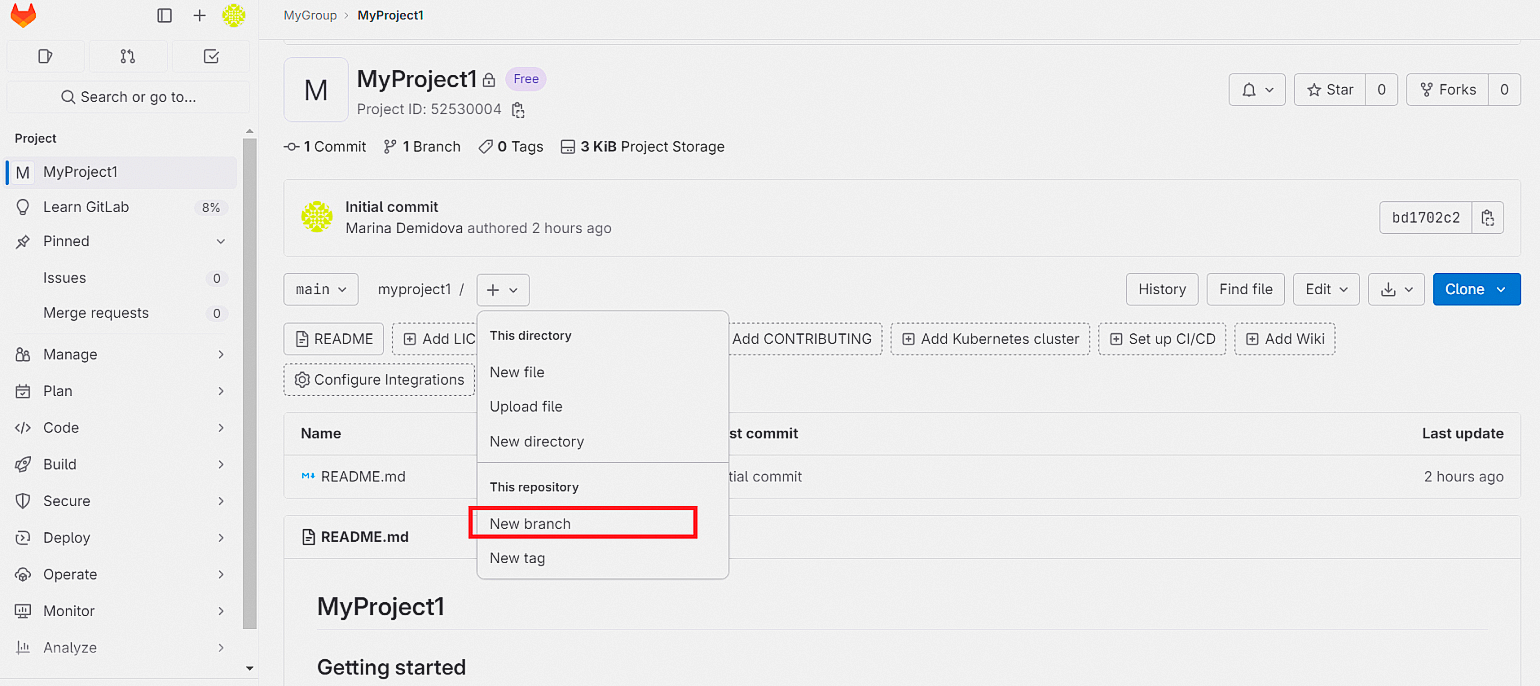
Task: Star the project
Action: pyautogui.click(x=1330, y=90)
